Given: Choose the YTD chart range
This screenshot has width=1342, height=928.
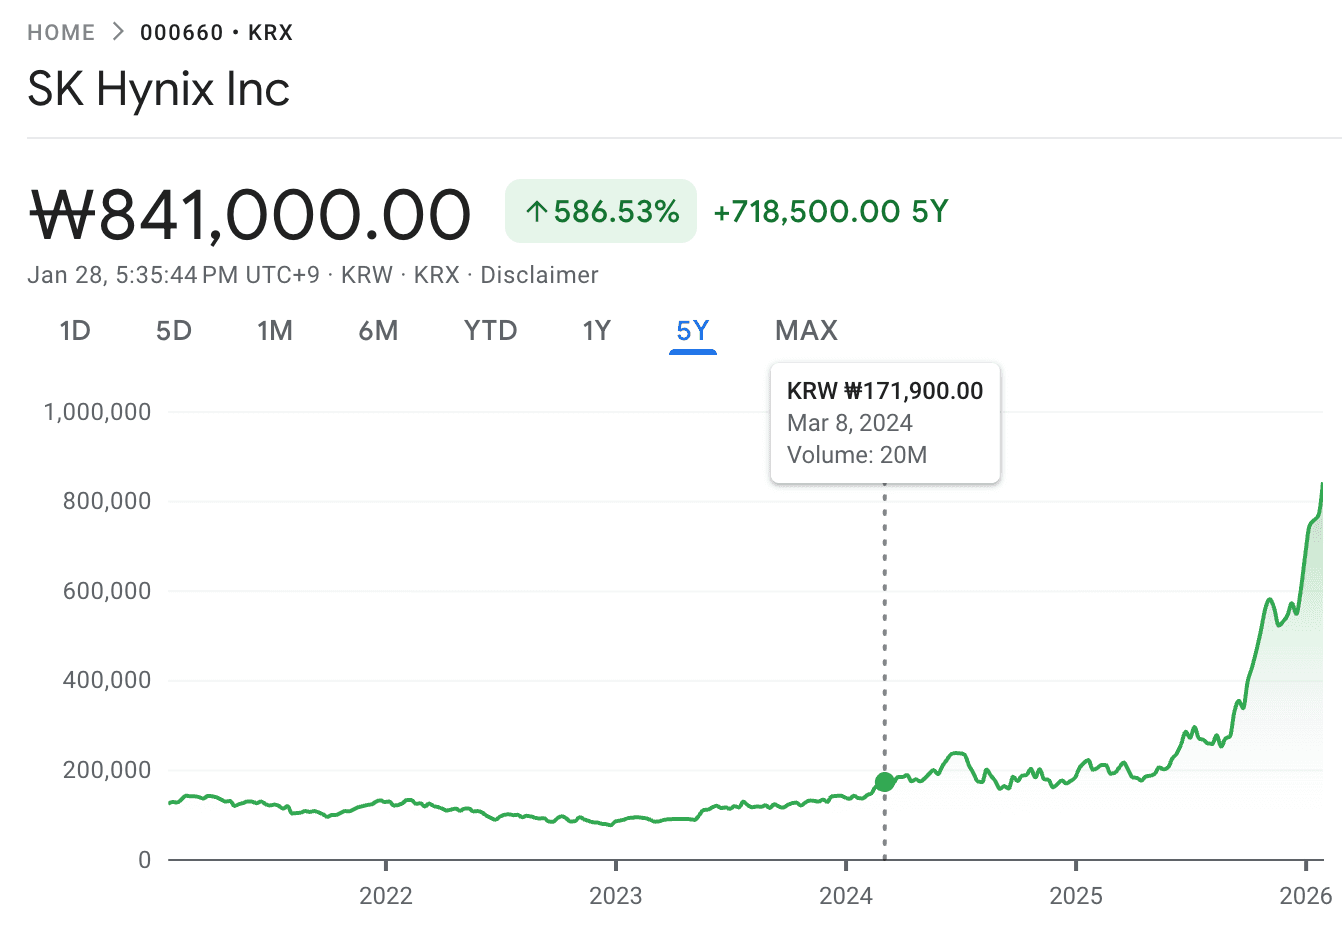Looking at the screenshot, I should coord(490,331).
